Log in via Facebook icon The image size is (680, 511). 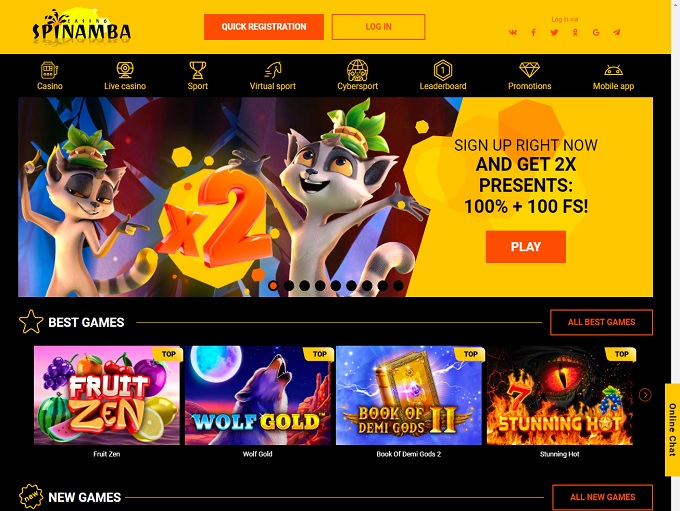click(533, 33)
